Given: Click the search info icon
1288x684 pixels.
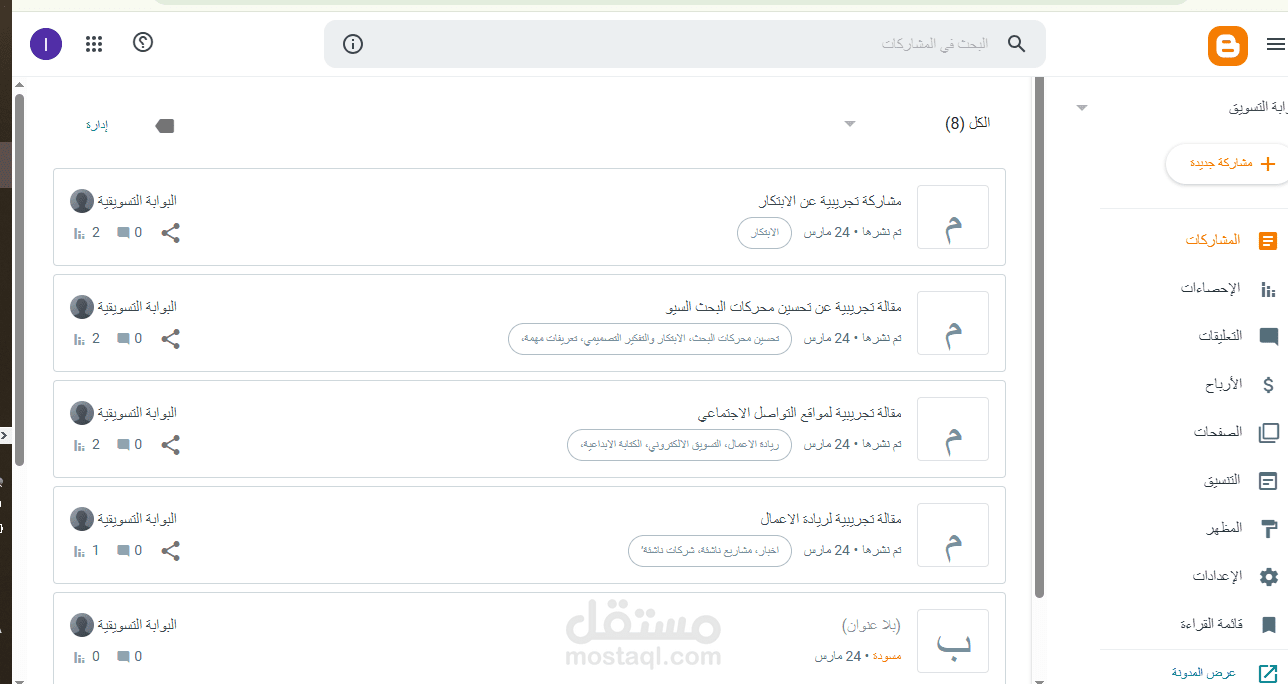Looking at the screenshot, I should tap(352, 44).
